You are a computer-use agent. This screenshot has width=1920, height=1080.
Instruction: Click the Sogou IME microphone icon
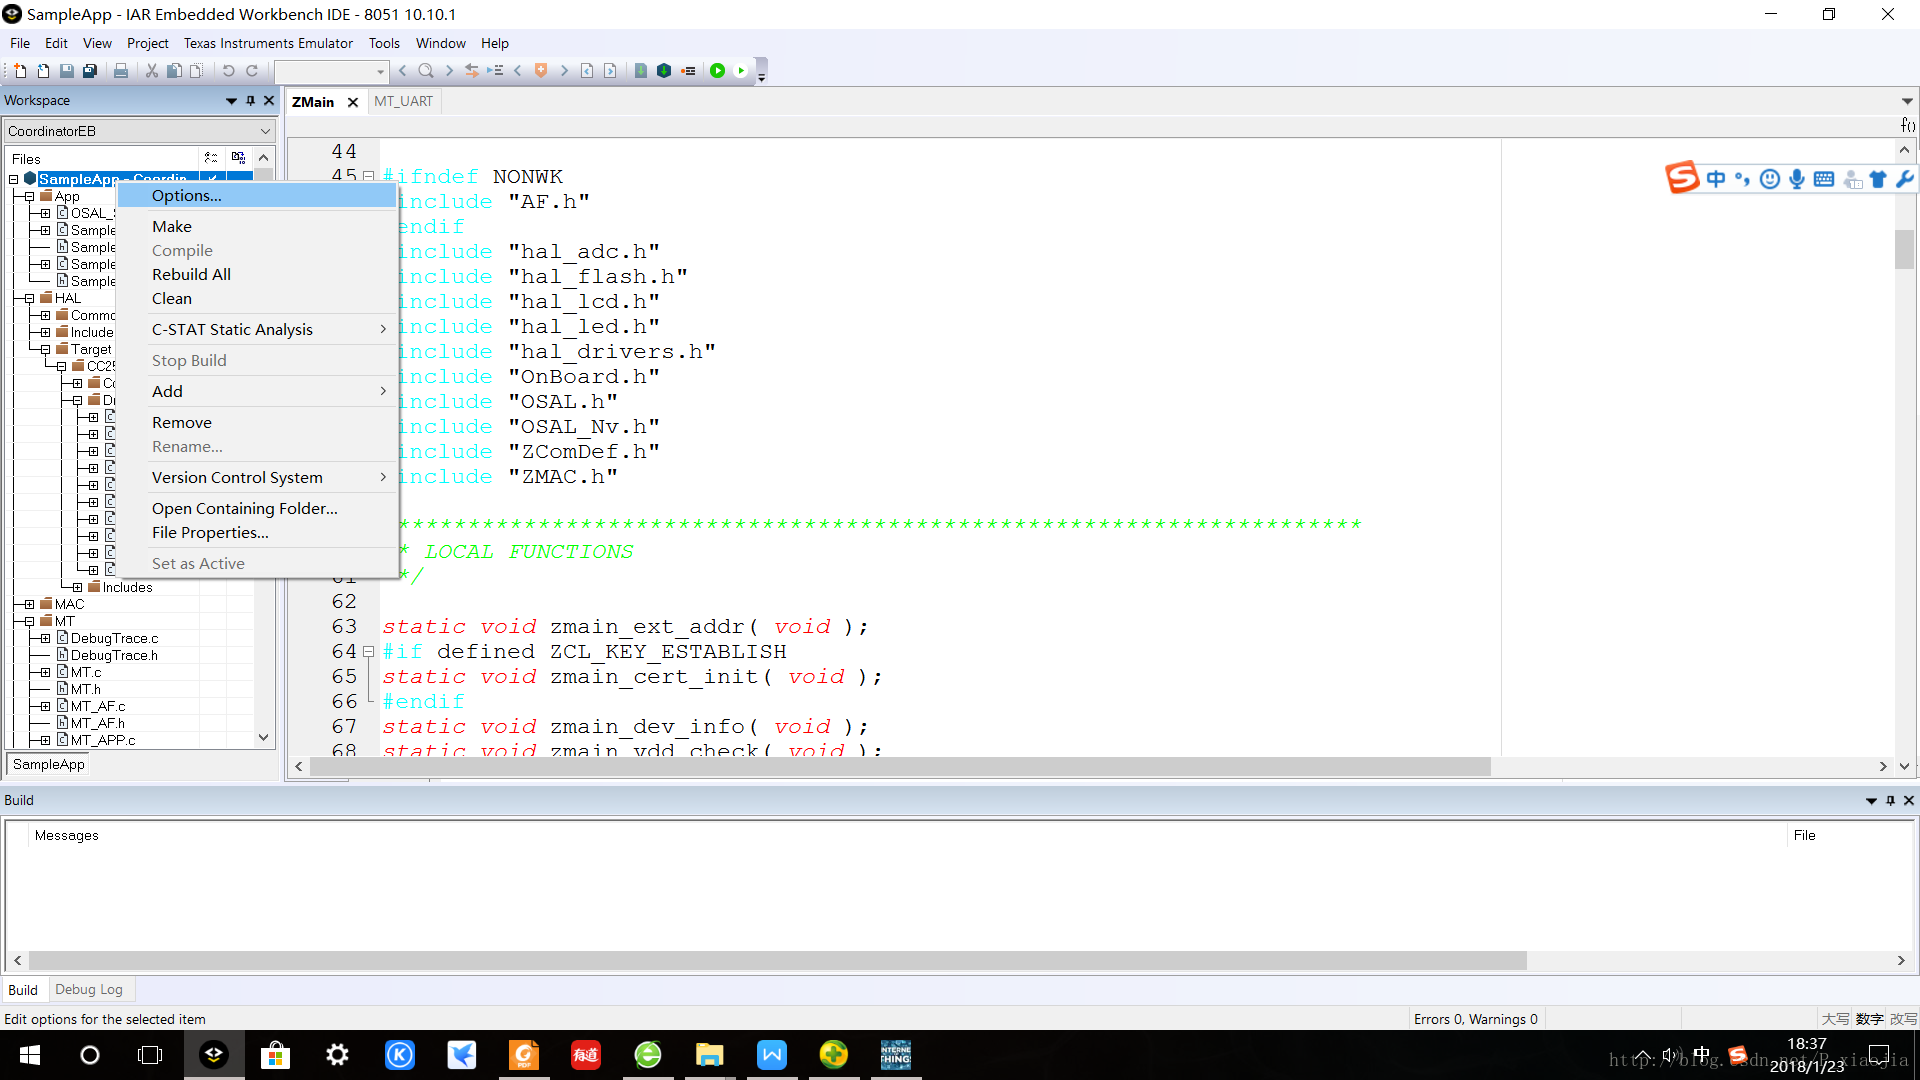click(1797, 179)
